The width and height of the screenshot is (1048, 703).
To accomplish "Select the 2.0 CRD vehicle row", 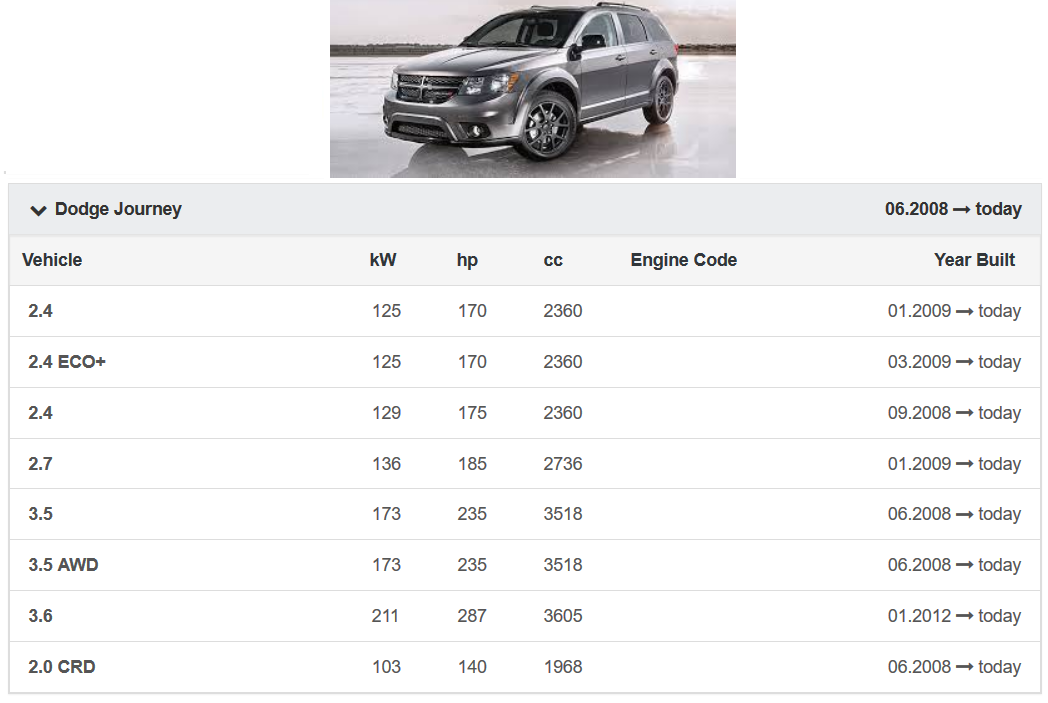I will pyautogui.click(x=62, y=667).
